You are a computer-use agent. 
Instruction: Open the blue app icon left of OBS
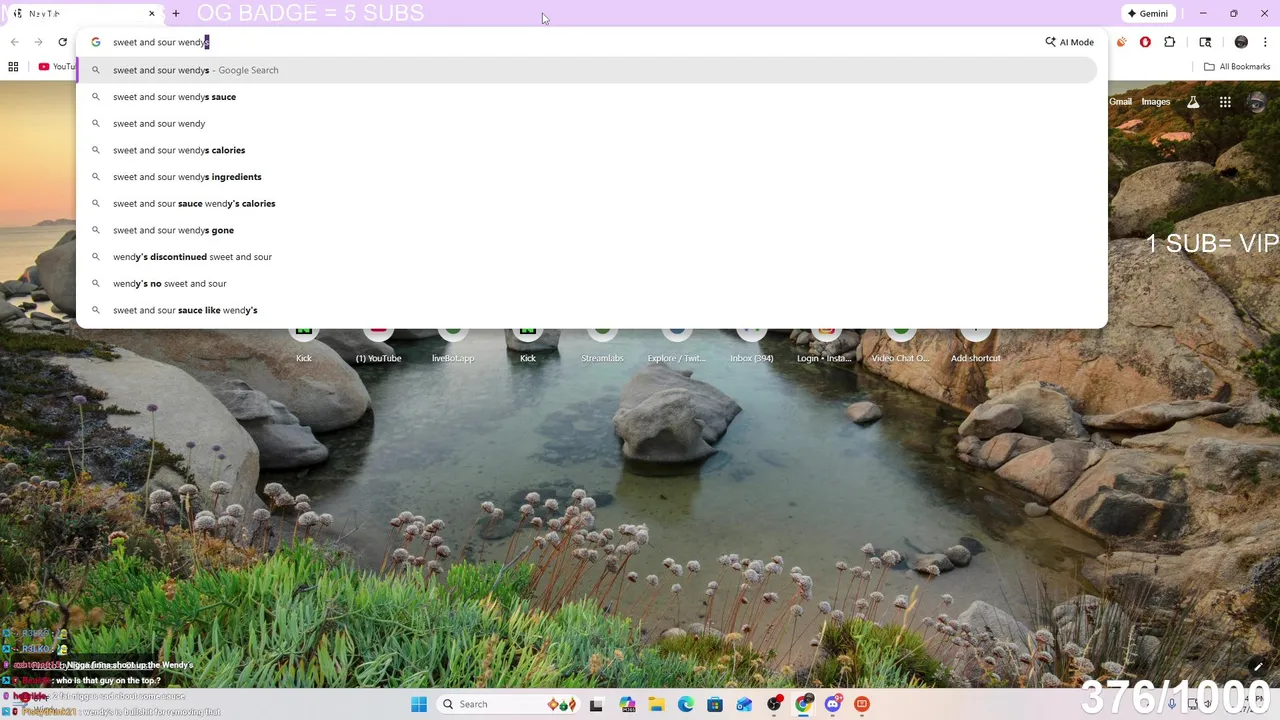tap(744, 704)
